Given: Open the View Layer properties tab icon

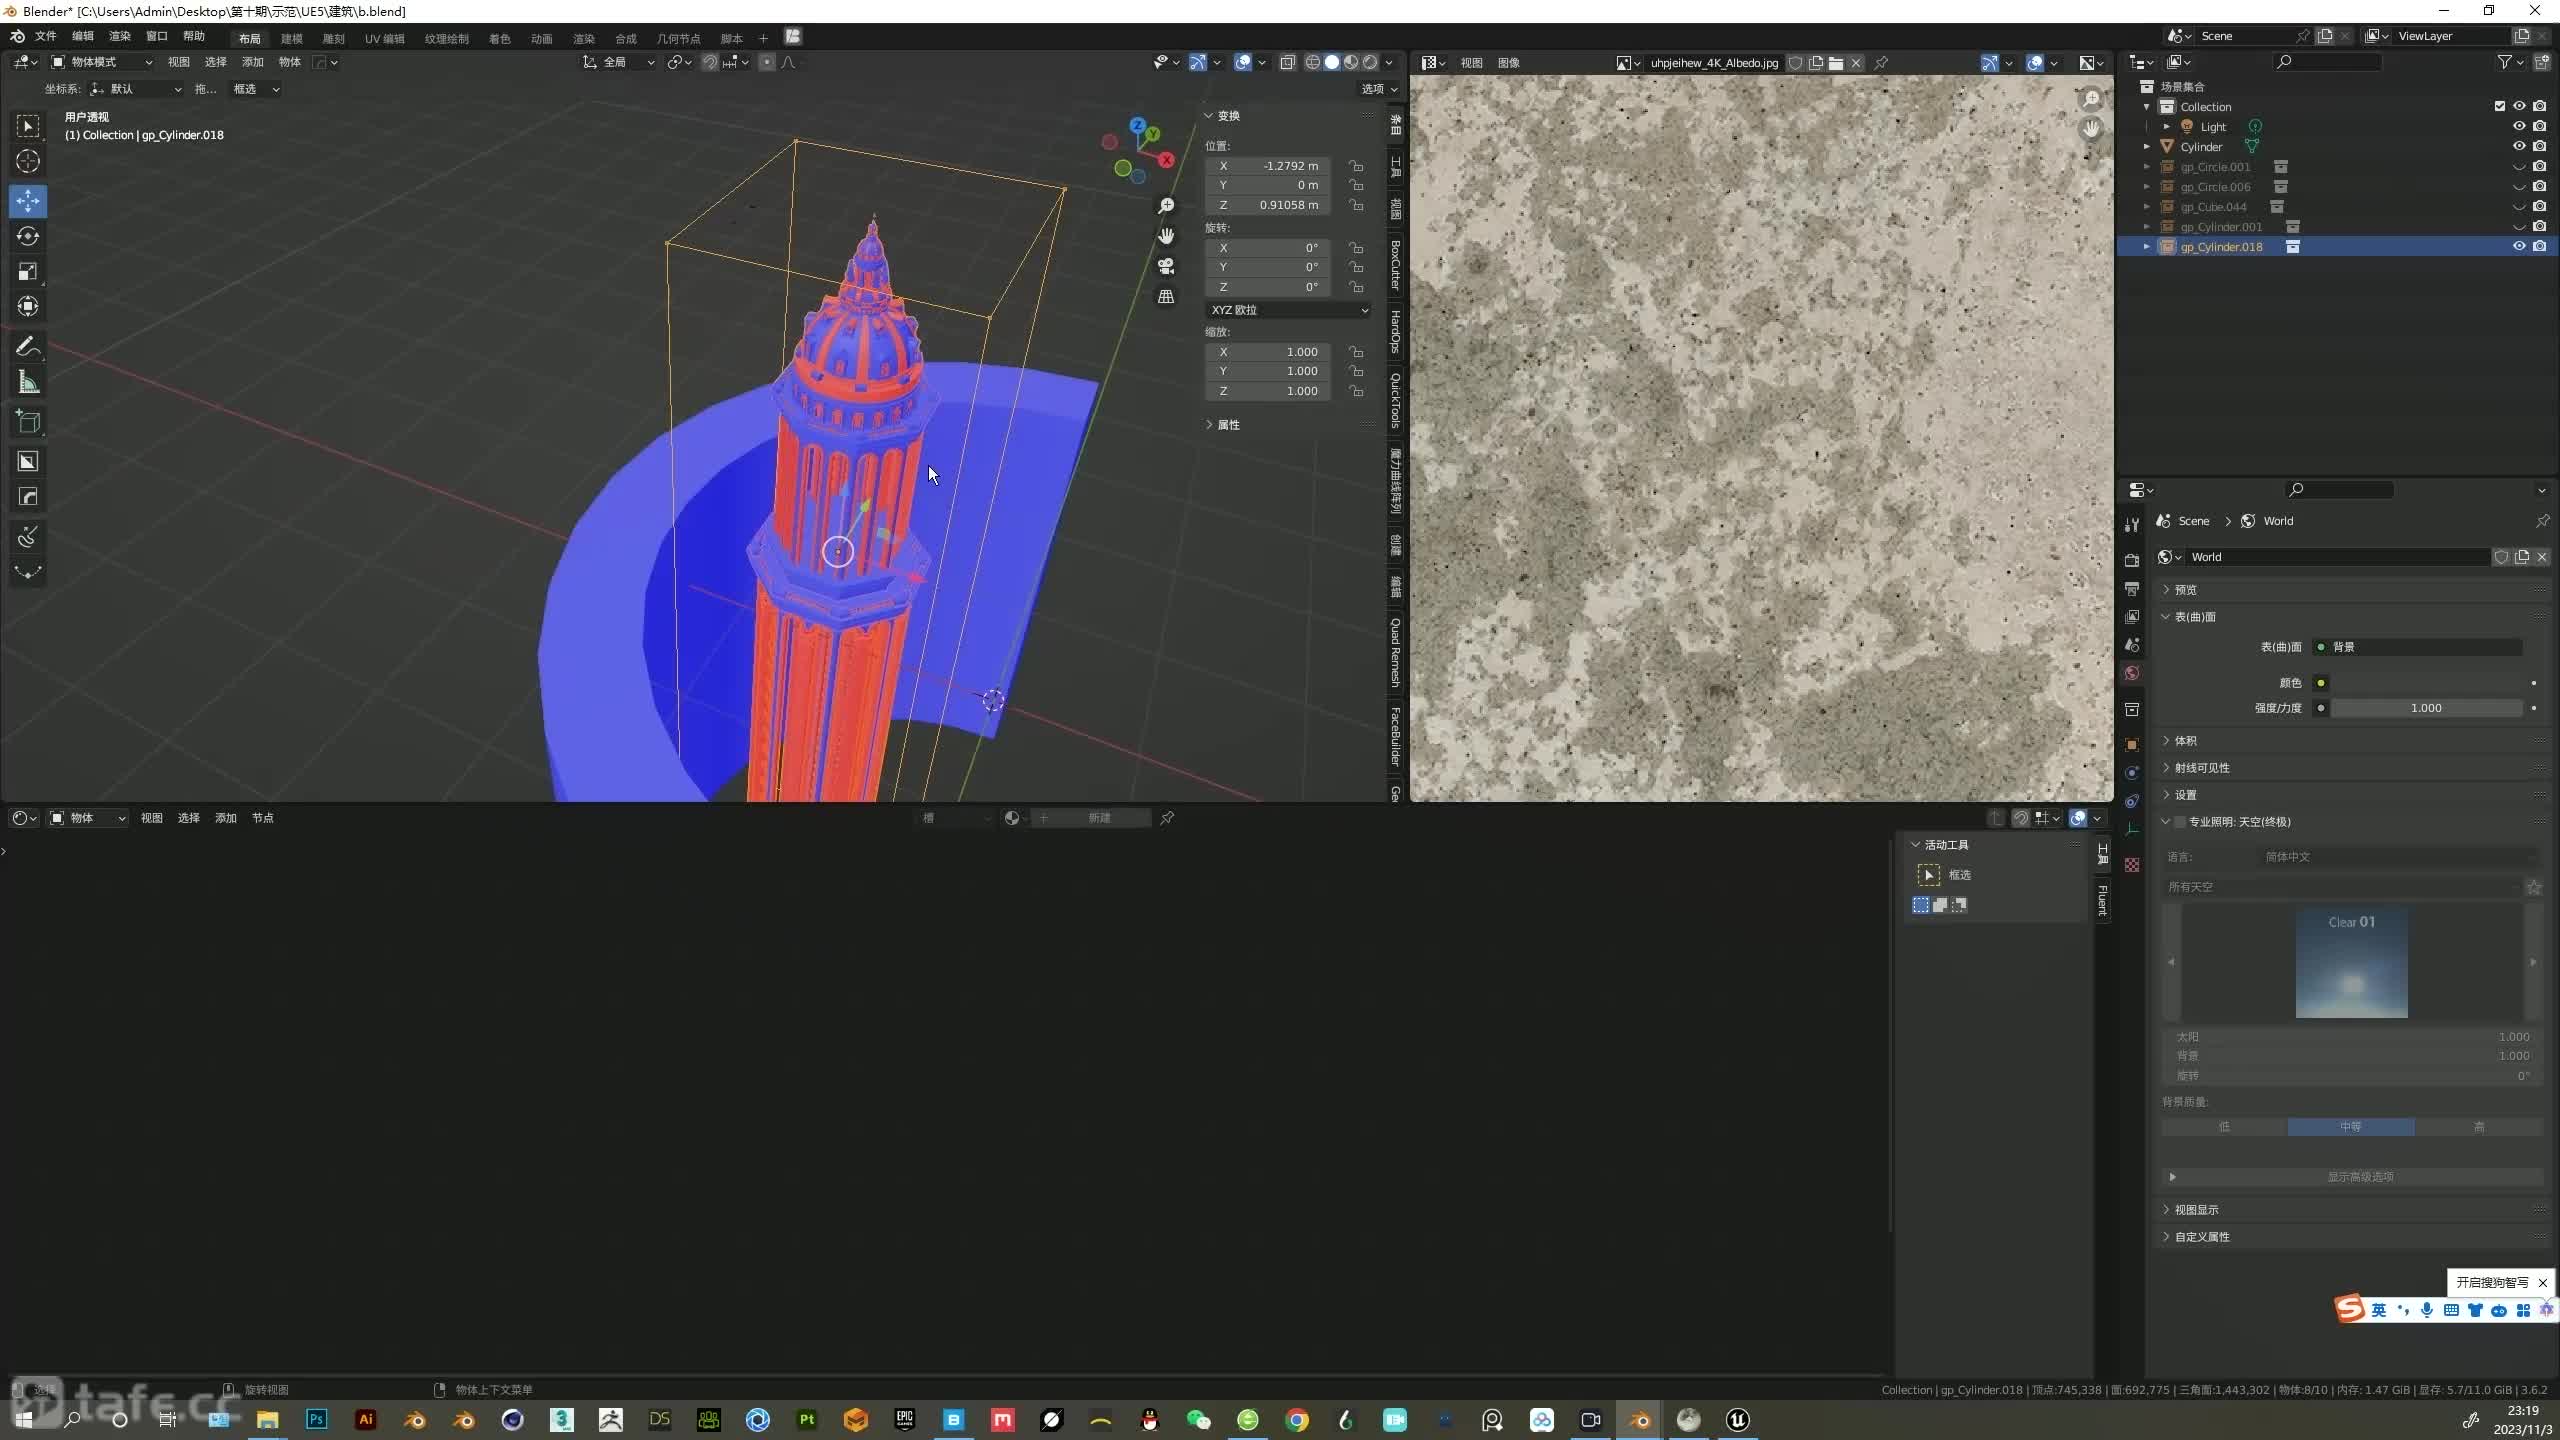Looking at the screenshot, I should pyautogui.click(x=2132, y=617).
